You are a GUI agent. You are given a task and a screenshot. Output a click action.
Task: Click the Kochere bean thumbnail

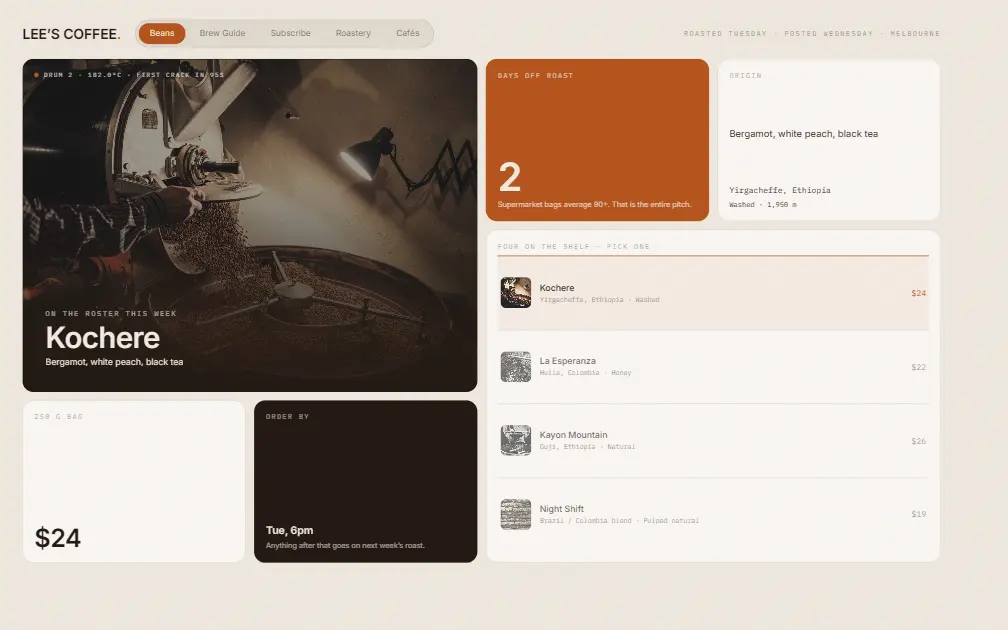516,292
